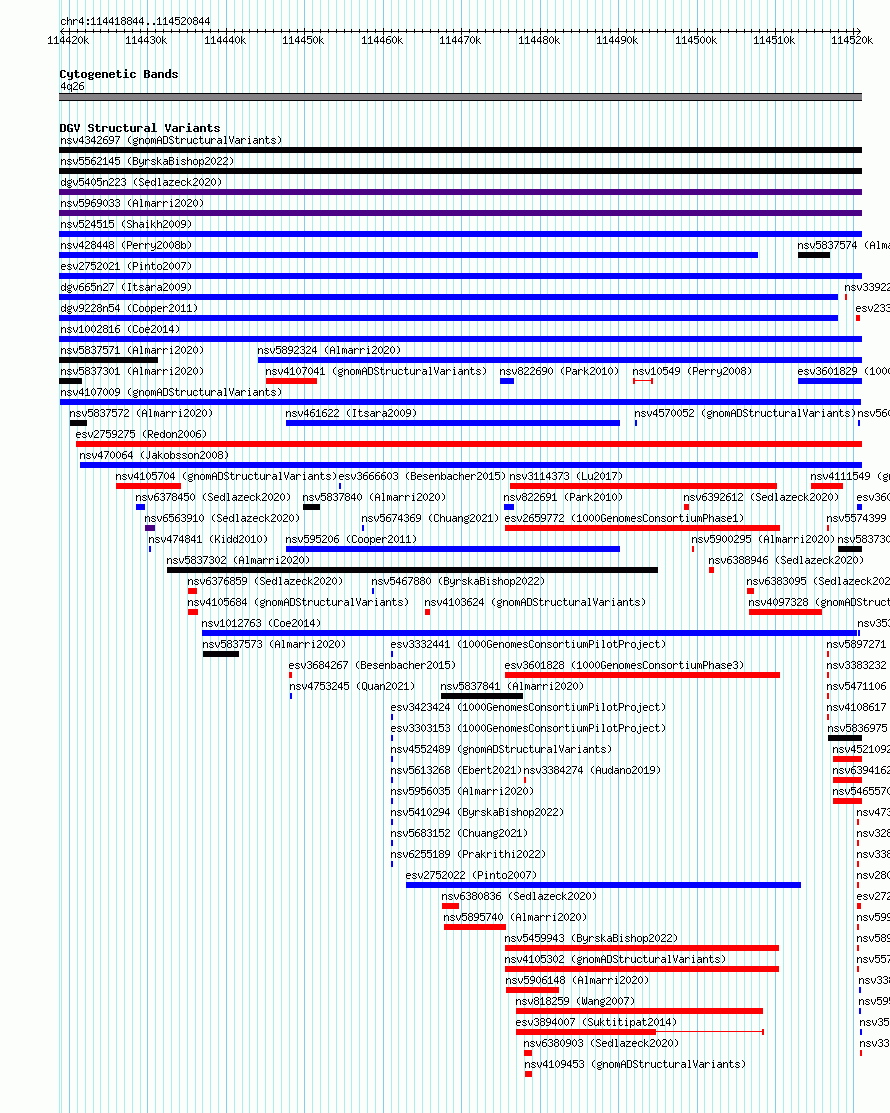Select nsv4103624 gnomAD label
The width and height of the screenshot is (890, 1113).
(535, 603)
